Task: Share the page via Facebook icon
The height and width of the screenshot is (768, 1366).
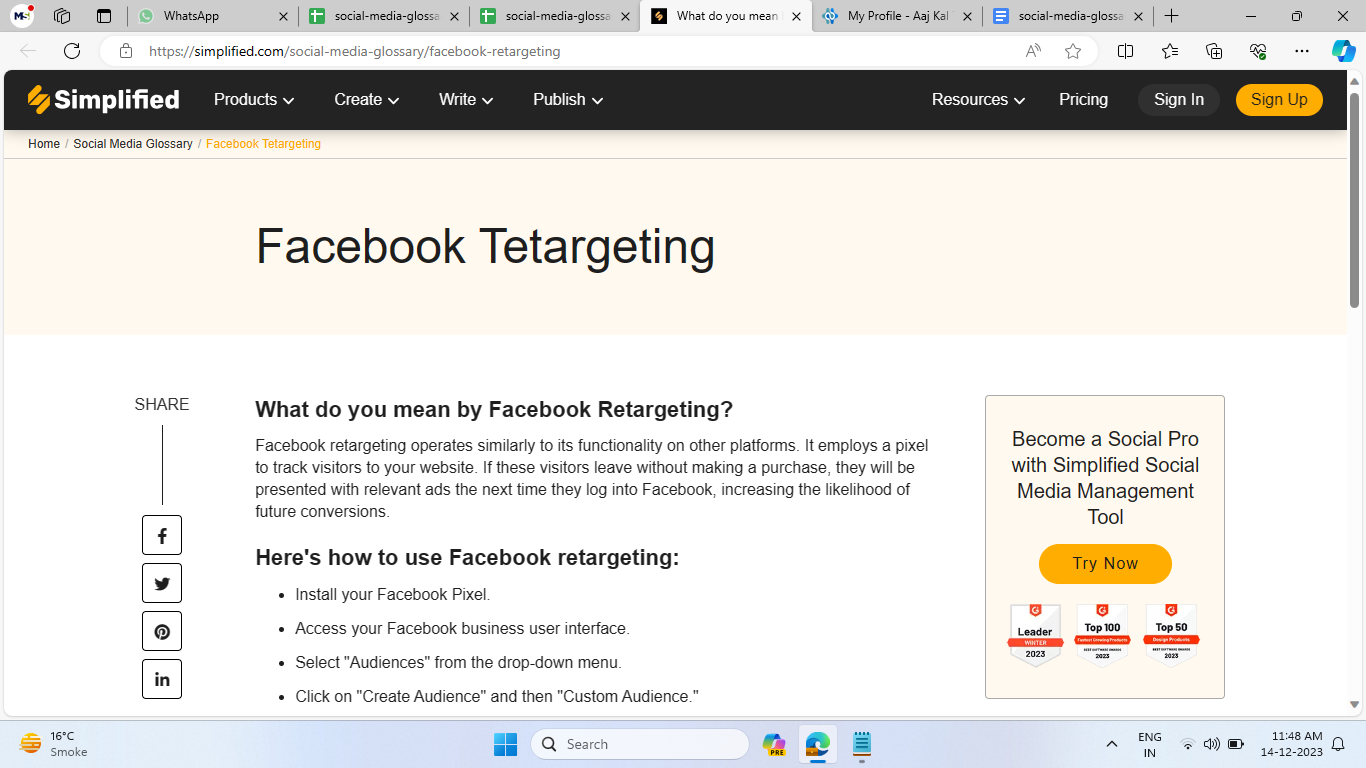Action: click(162, 535)
